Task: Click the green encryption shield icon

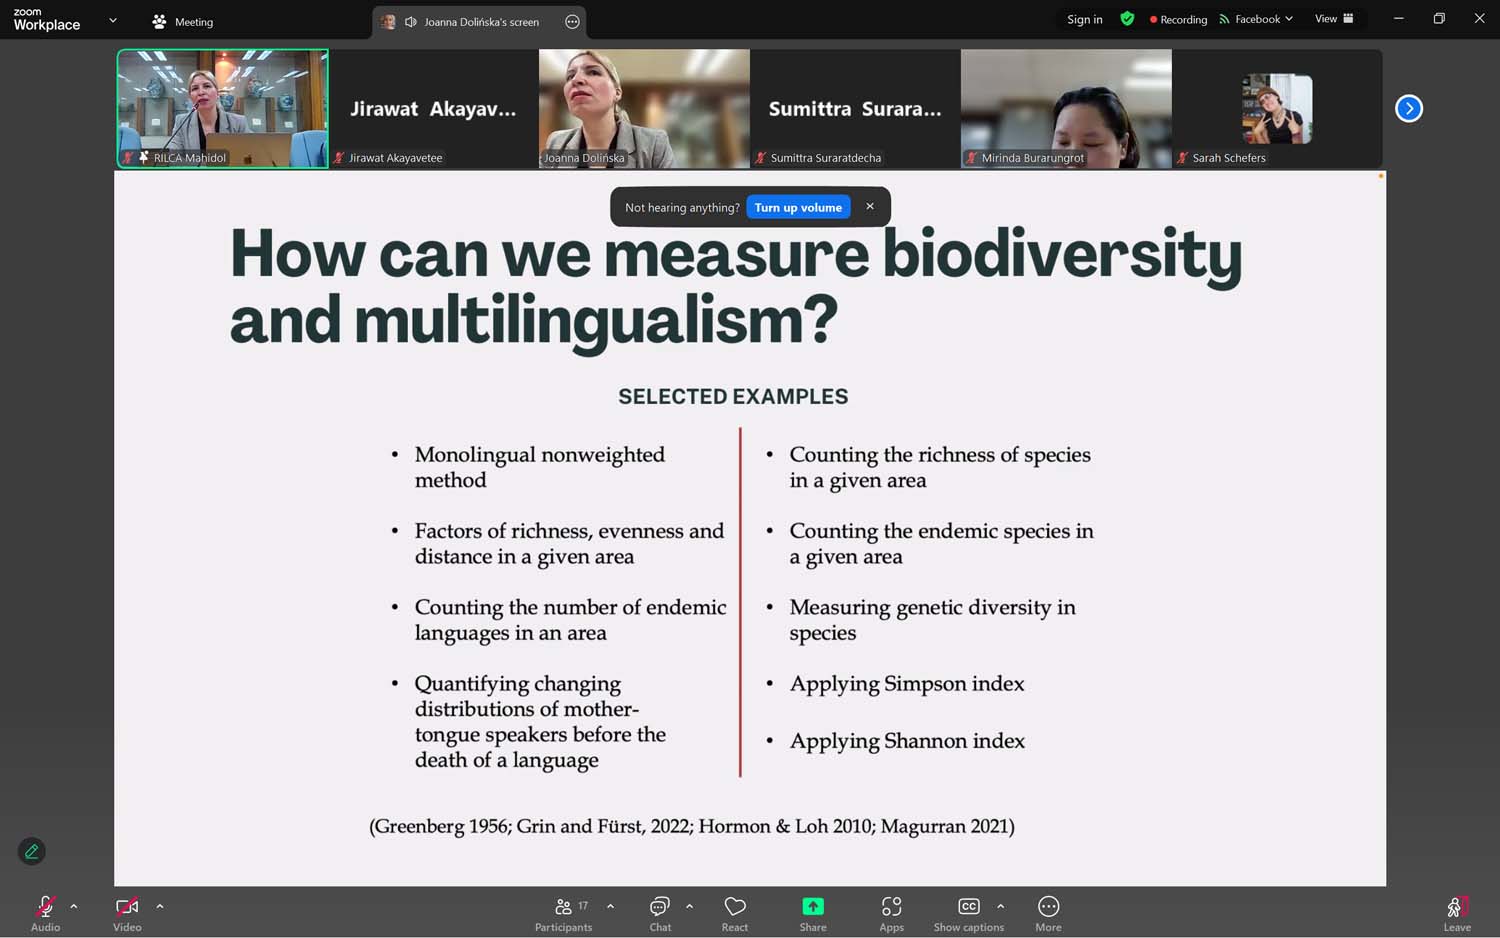Action: click(1127, 19)
